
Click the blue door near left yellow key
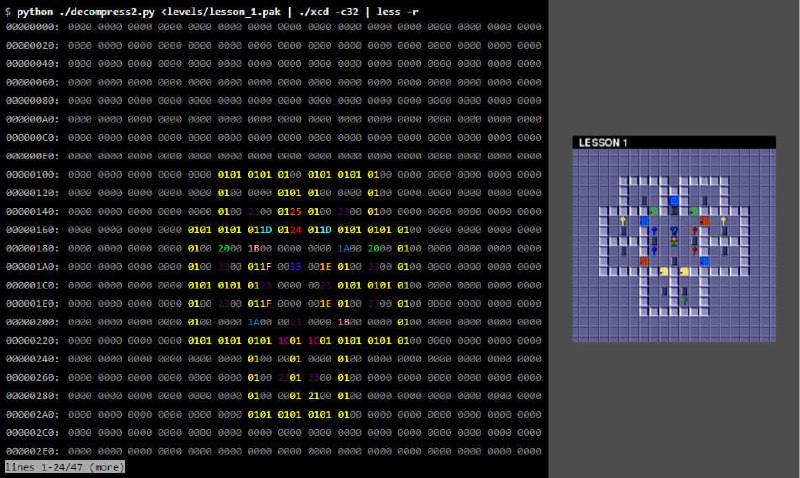point(644,221)
